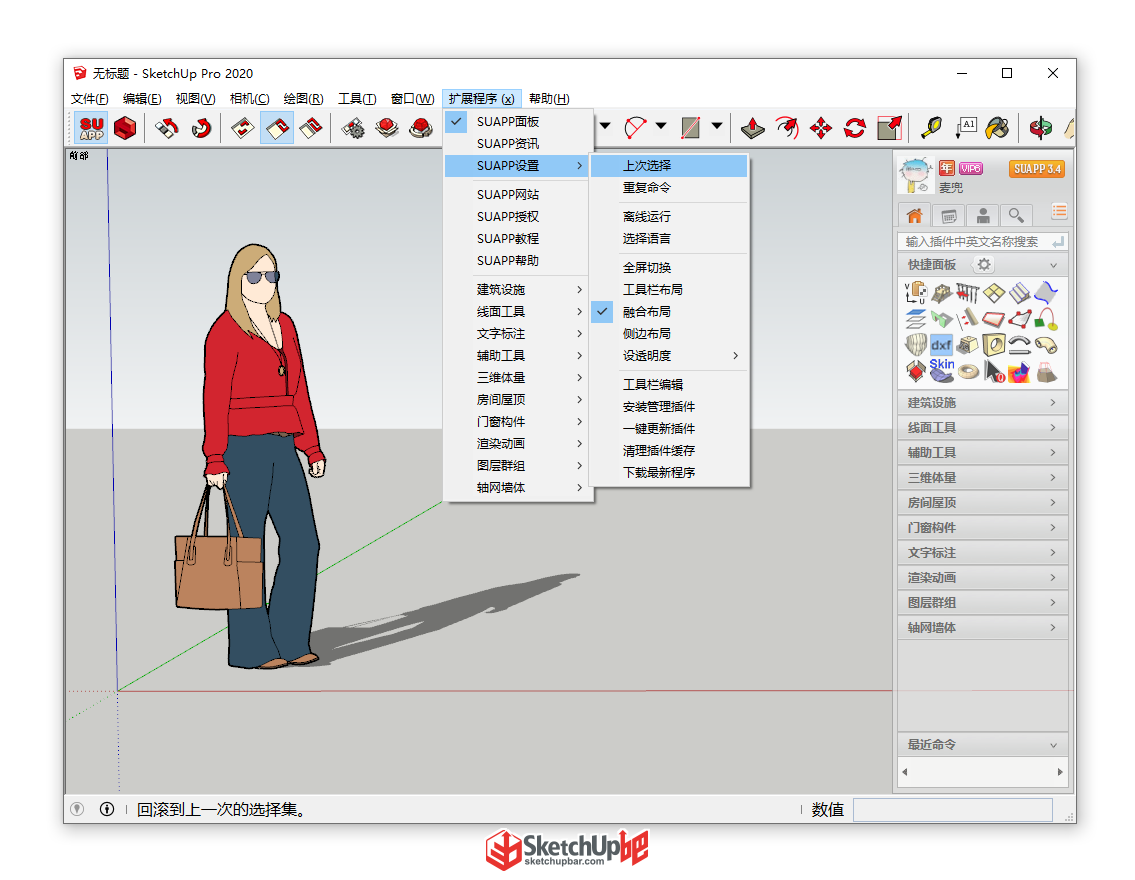Select the Orbit tool icon
Viewport: 1135px width, 880px height.
click(x=1040, y=128)
